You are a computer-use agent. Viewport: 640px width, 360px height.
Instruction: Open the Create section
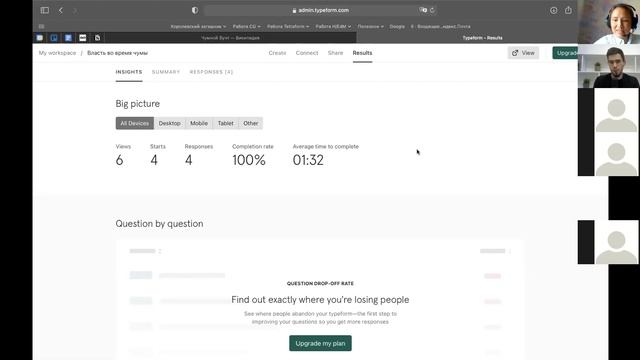pos(277,53)
